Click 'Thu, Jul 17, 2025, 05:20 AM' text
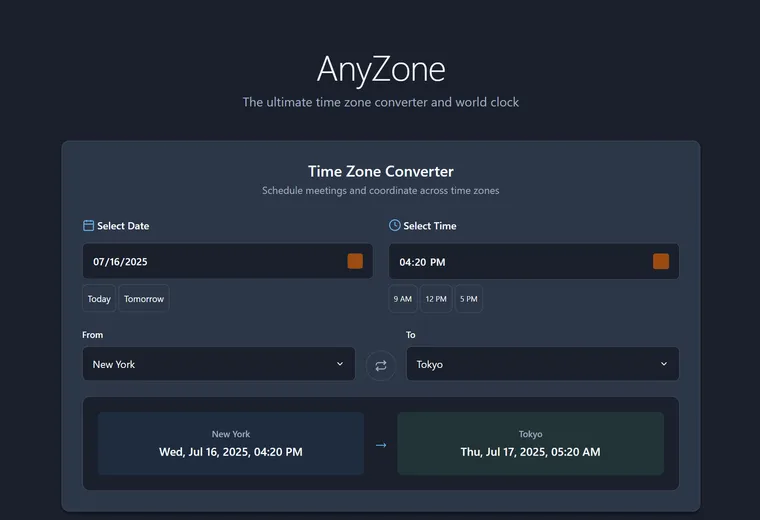Image resolution: width=760 pixels, height=520 pixels. 530,452
